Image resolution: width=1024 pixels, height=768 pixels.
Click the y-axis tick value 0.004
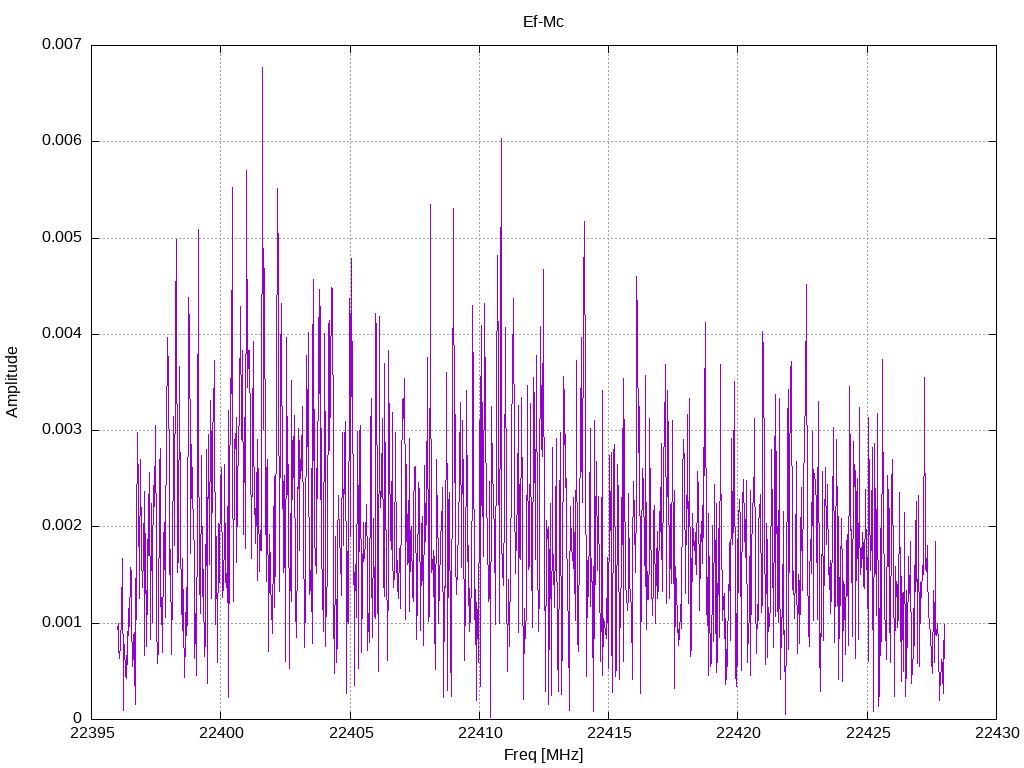point(62,334)
